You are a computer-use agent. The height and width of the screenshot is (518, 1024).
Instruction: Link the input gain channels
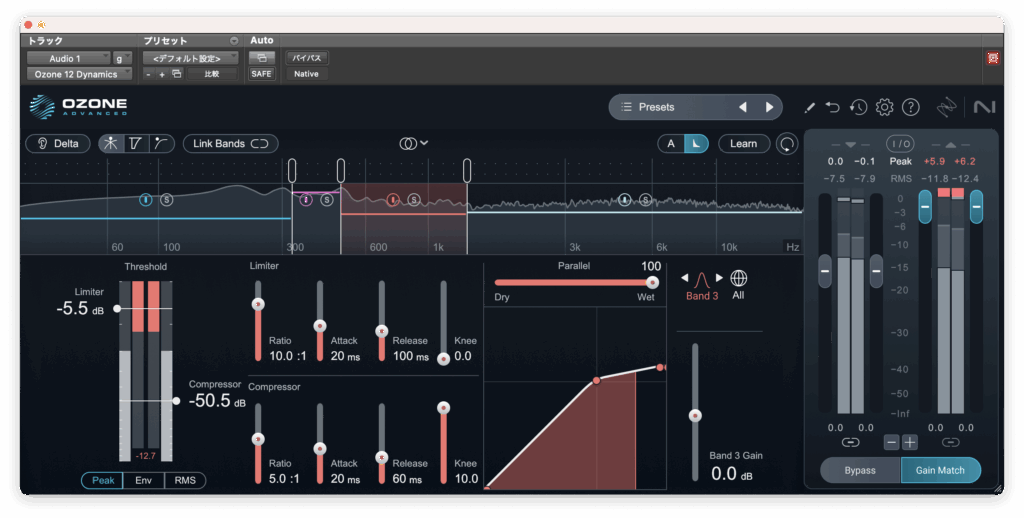tap(850, 442)
